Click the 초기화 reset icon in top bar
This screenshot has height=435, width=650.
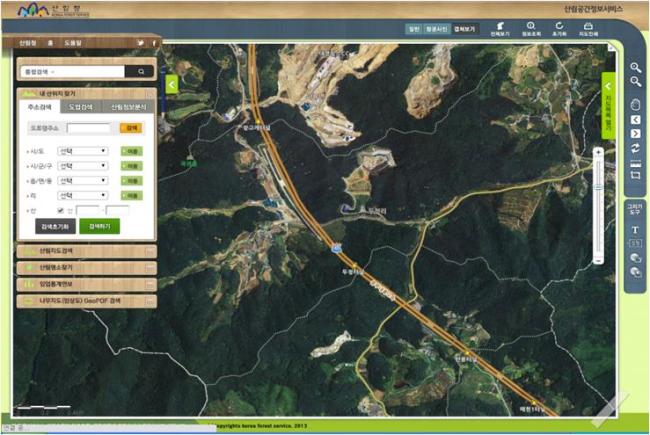point(559,29)
